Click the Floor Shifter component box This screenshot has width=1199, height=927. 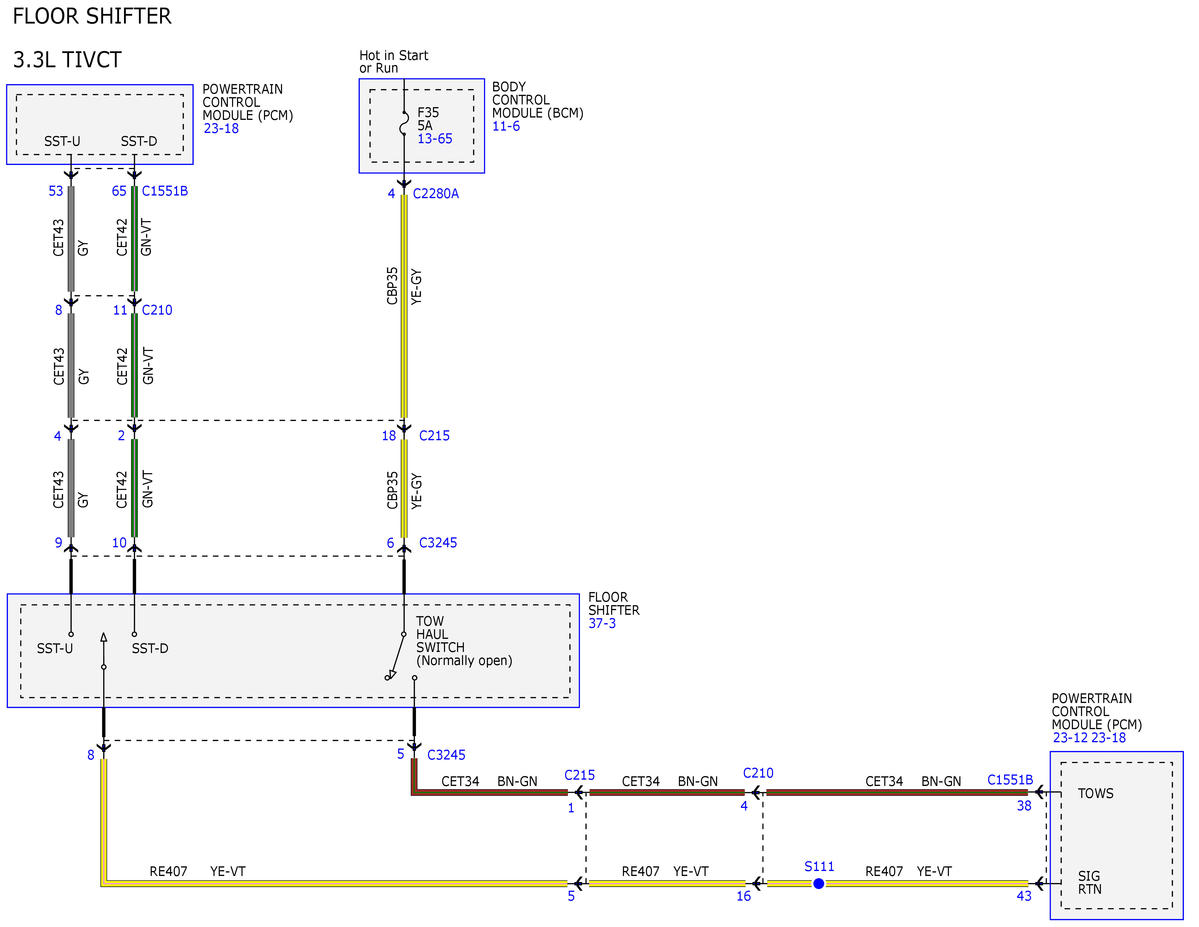point(294,651)
